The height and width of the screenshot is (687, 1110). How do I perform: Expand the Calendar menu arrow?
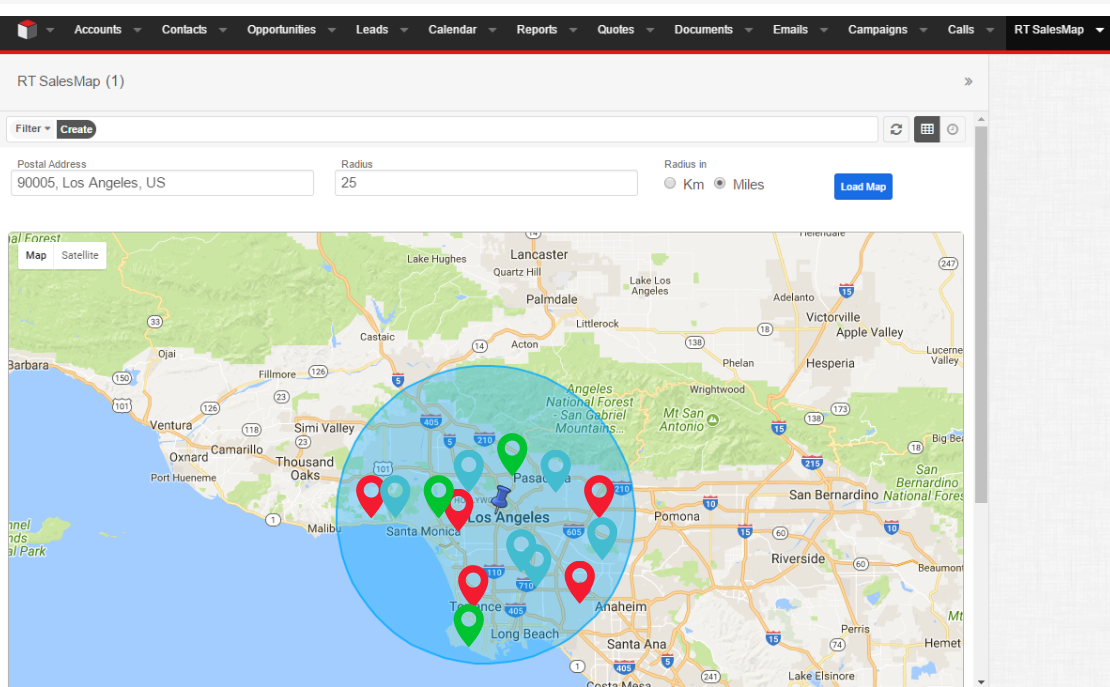[x=493, y=30]
